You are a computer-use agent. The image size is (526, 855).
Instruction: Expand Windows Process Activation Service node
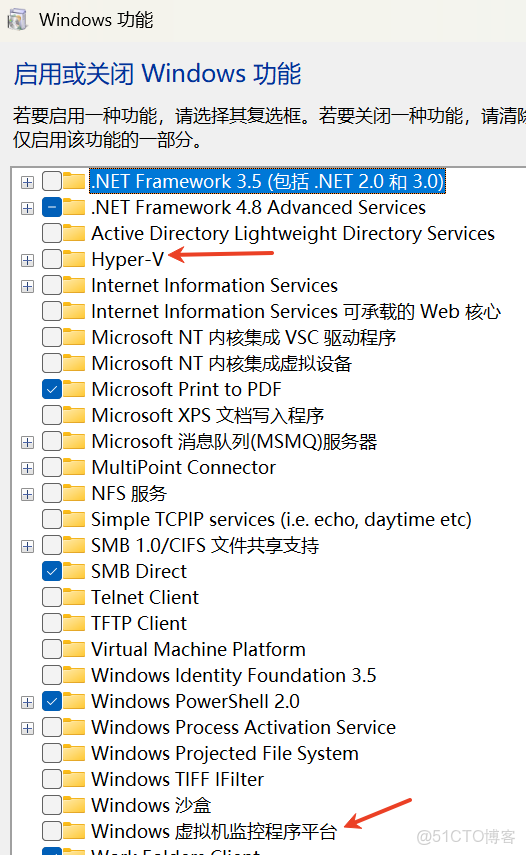[27, 728]
